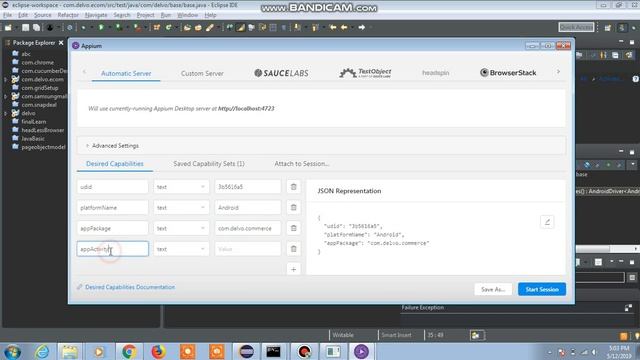This screenshot has width=640, height=360.
Task: Click Quick Access field in Eclipse
Action: (576, 27)
